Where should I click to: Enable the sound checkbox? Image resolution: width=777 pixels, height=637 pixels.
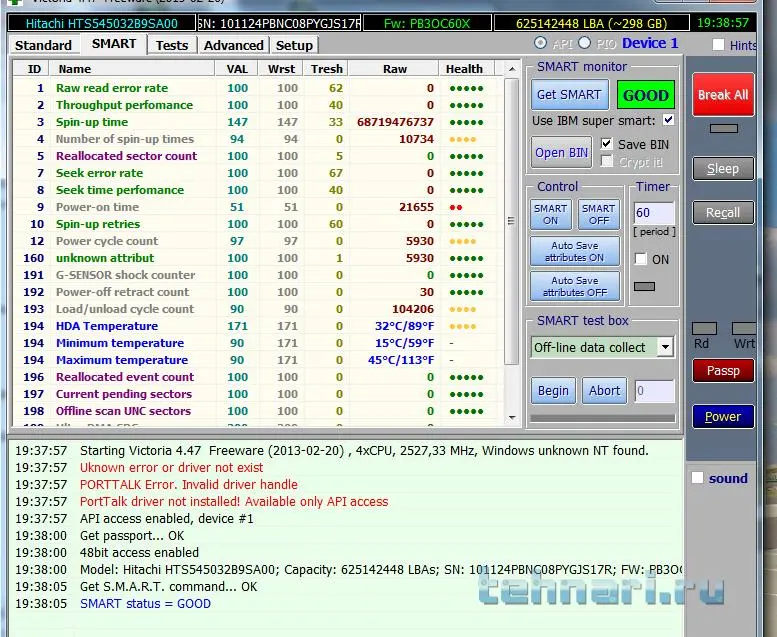pyautogui.click(x=698, y=478)
